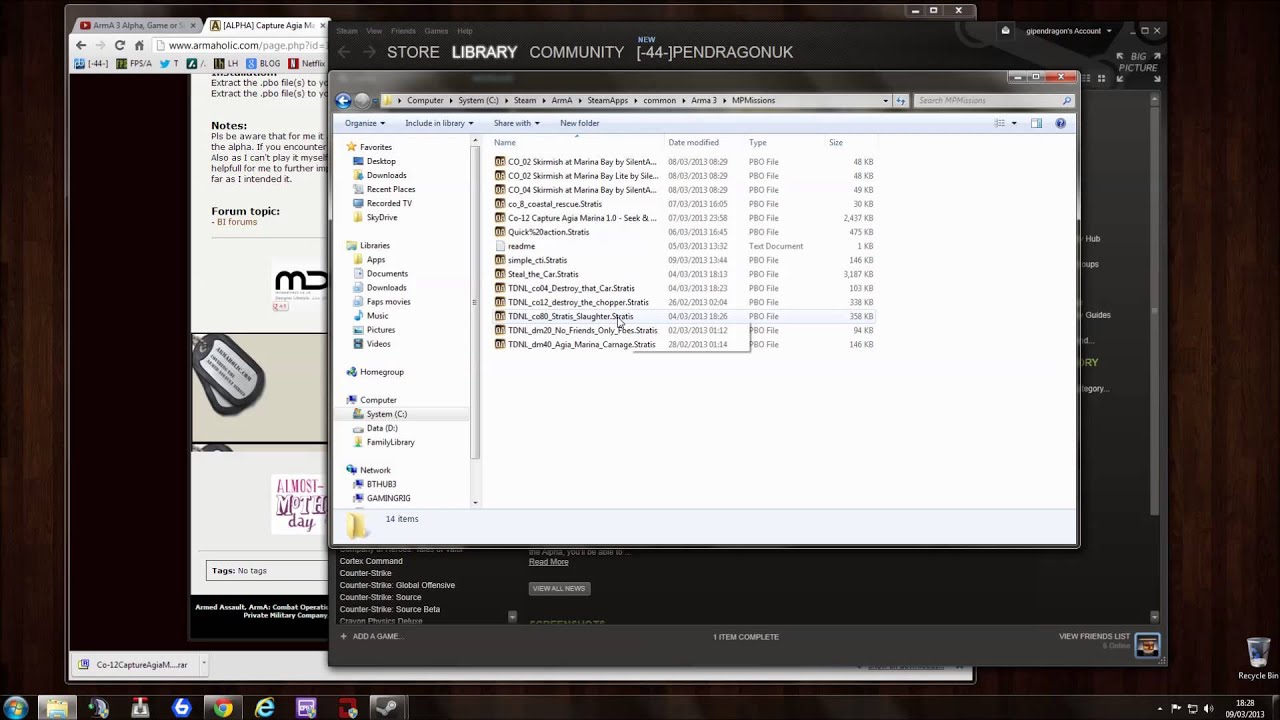Open Steam from the taskbar

(388, 708)
